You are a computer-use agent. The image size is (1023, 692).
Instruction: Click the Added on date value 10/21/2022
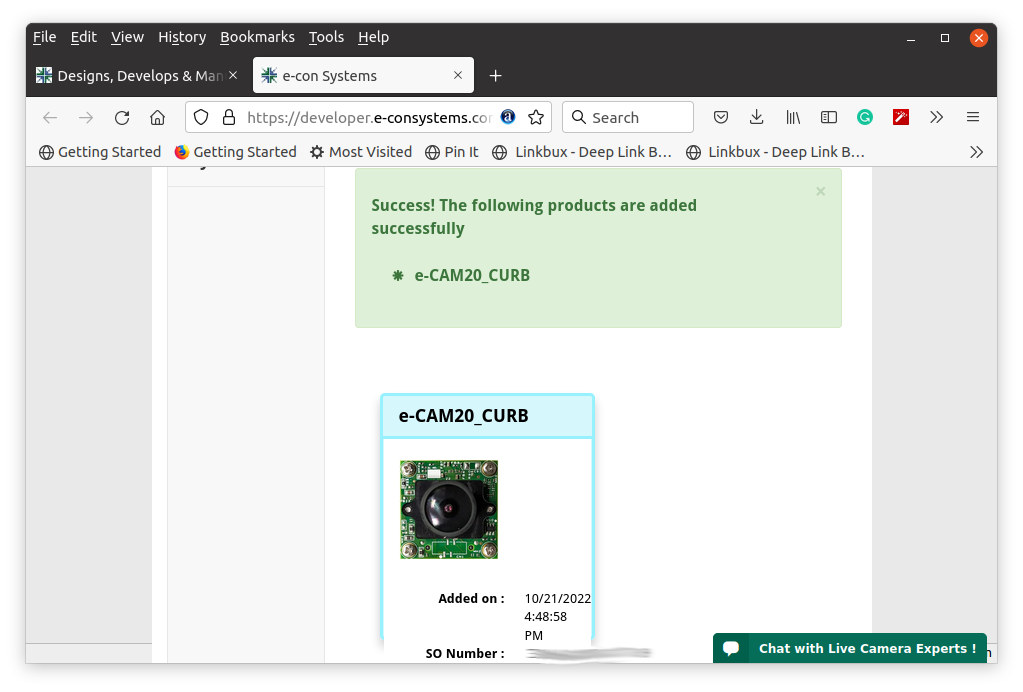[558, 598]
